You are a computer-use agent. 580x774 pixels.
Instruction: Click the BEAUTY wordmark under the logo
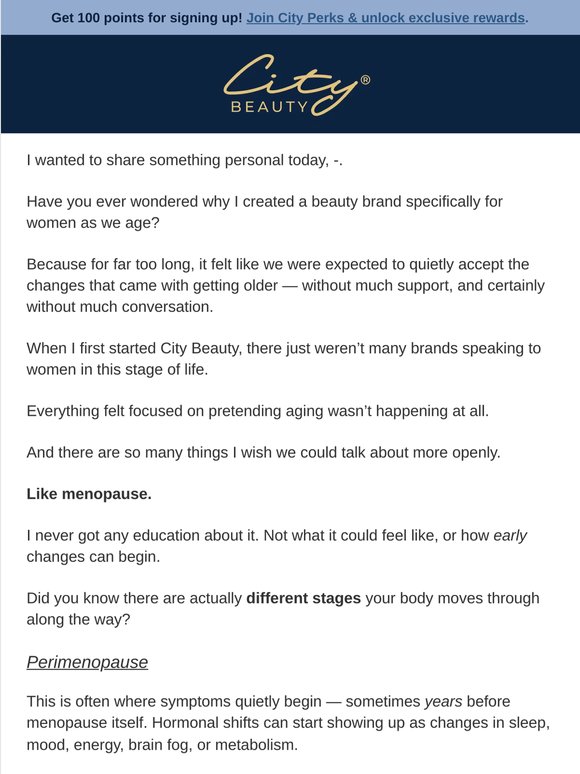click(x=270, y=107)
